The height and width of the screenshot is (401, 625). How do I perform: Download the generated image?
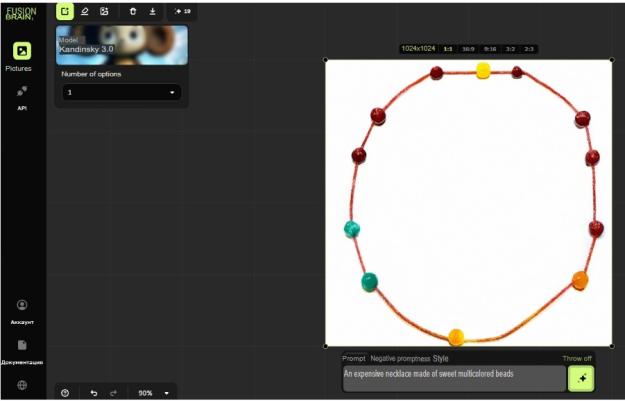(x=152, y=11)
